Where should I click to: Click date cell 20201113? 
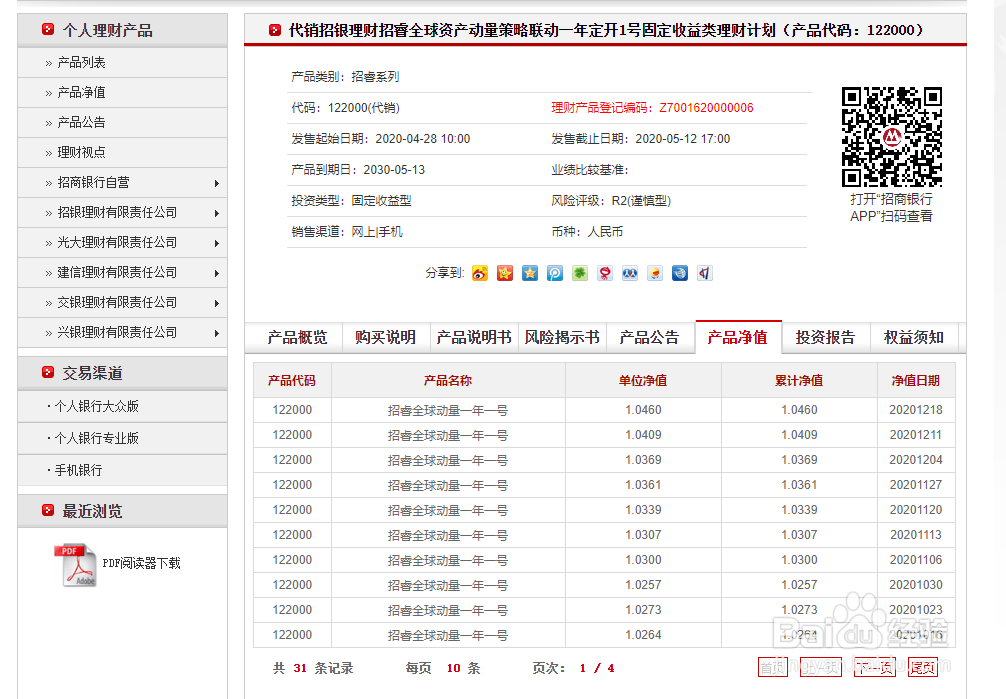[916, 535]
